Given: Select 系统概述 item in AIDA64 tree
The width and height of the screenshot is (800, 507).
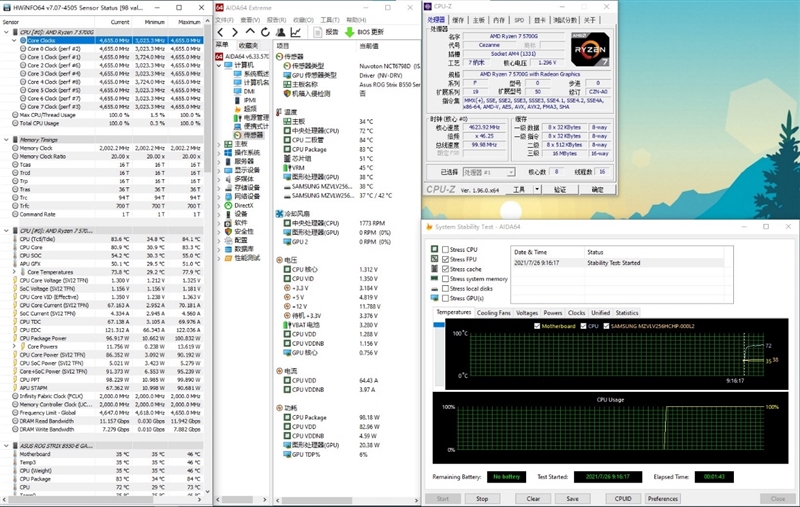Looking at the screenshot, I should 251,73.
